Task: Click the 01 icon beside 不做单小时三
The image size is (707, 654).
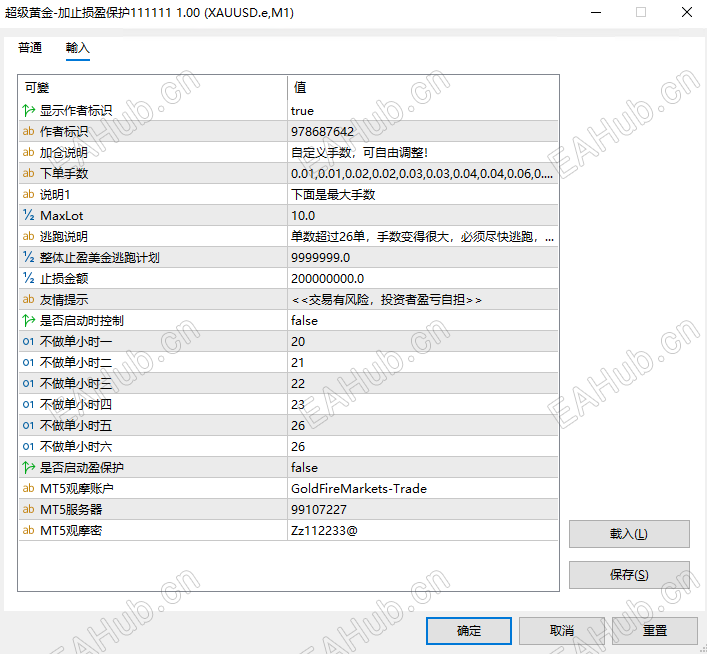Action: point(28,384)
